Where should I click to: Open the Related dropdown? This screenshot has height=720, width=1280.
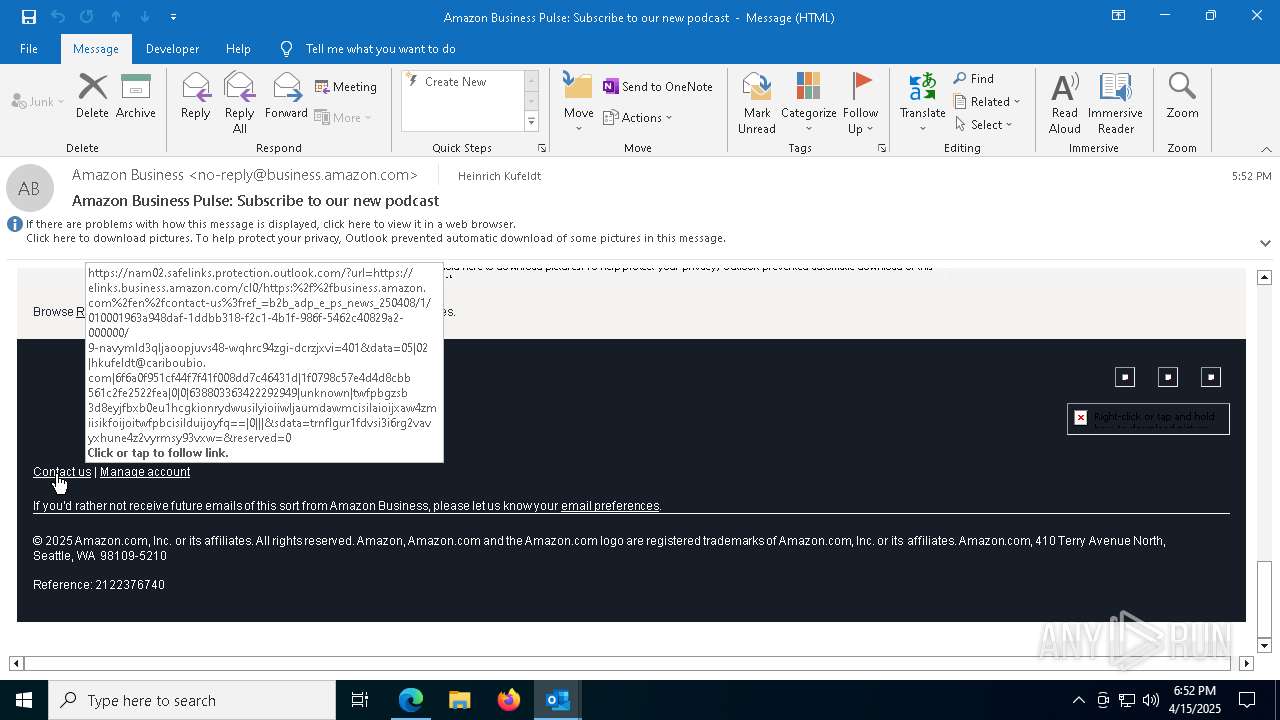tap(987, 102)
